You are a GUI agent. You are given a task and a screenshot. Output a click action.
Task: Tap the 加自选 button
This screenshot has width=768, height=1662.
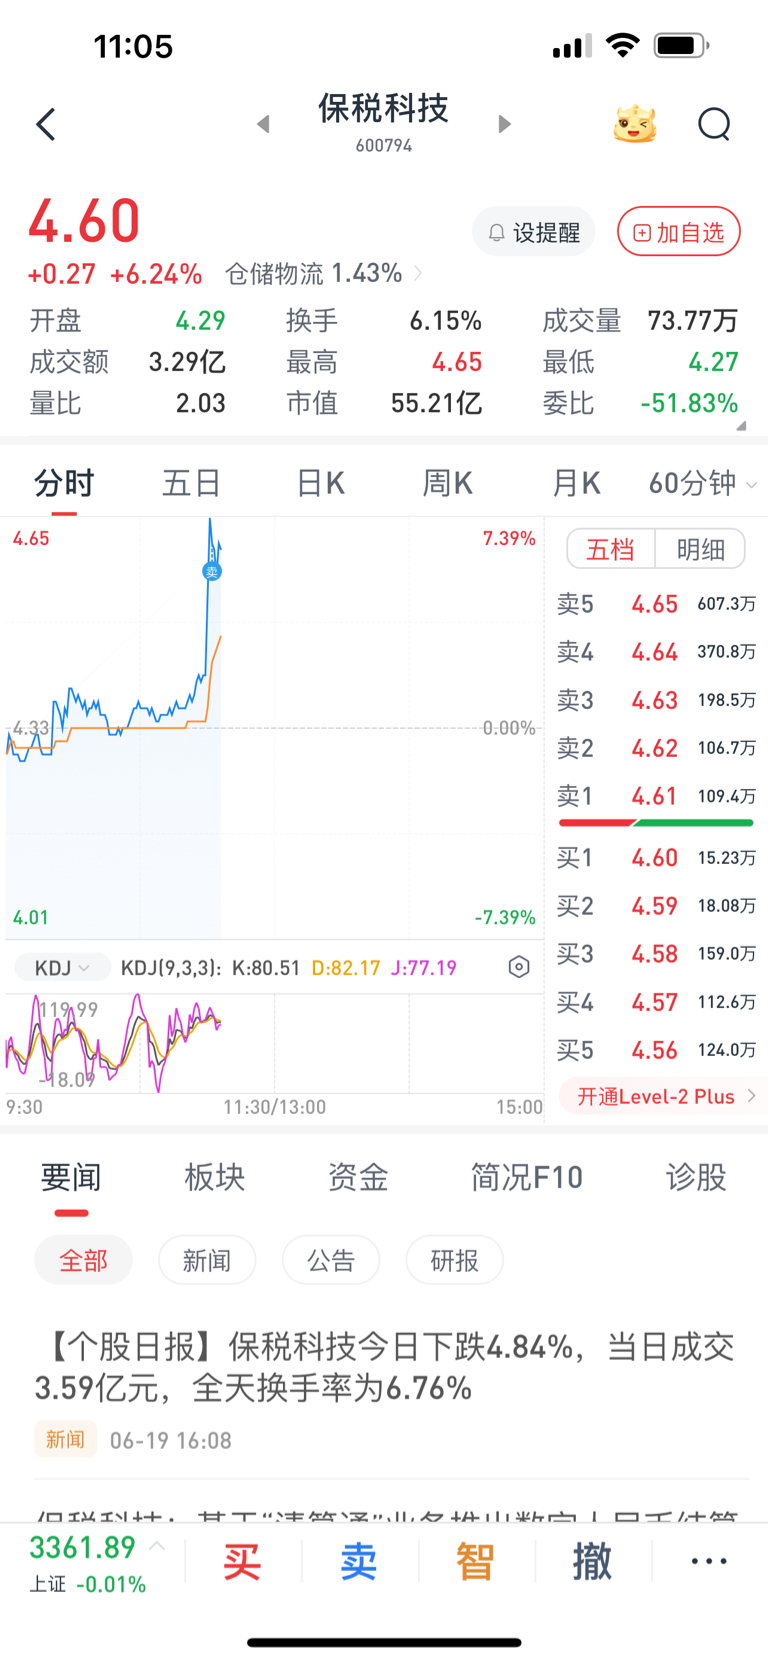(x=679, y=233)
